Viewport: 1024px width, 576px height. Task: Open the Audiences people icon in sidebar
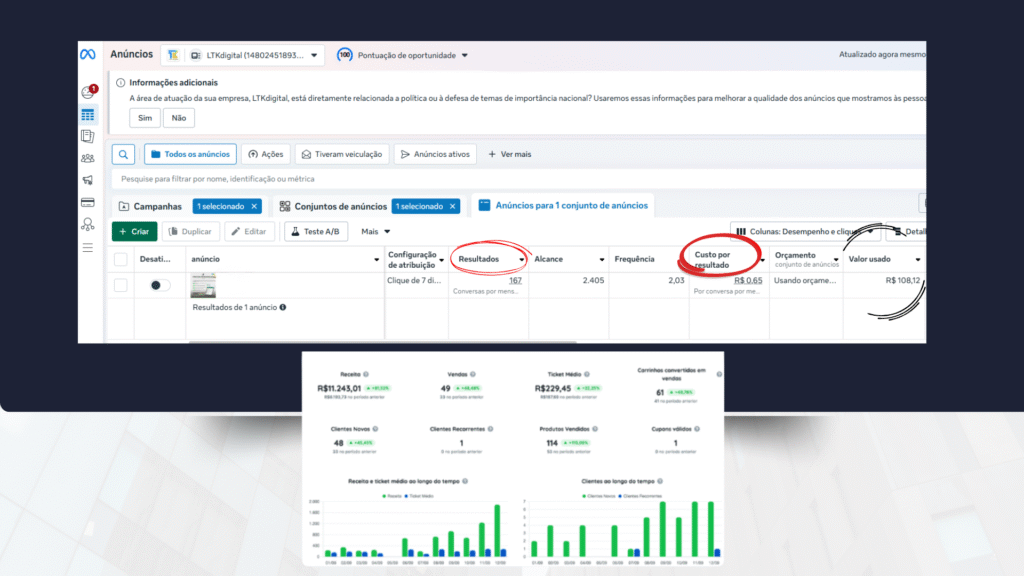pyautogui.click(x=88, y=158)
